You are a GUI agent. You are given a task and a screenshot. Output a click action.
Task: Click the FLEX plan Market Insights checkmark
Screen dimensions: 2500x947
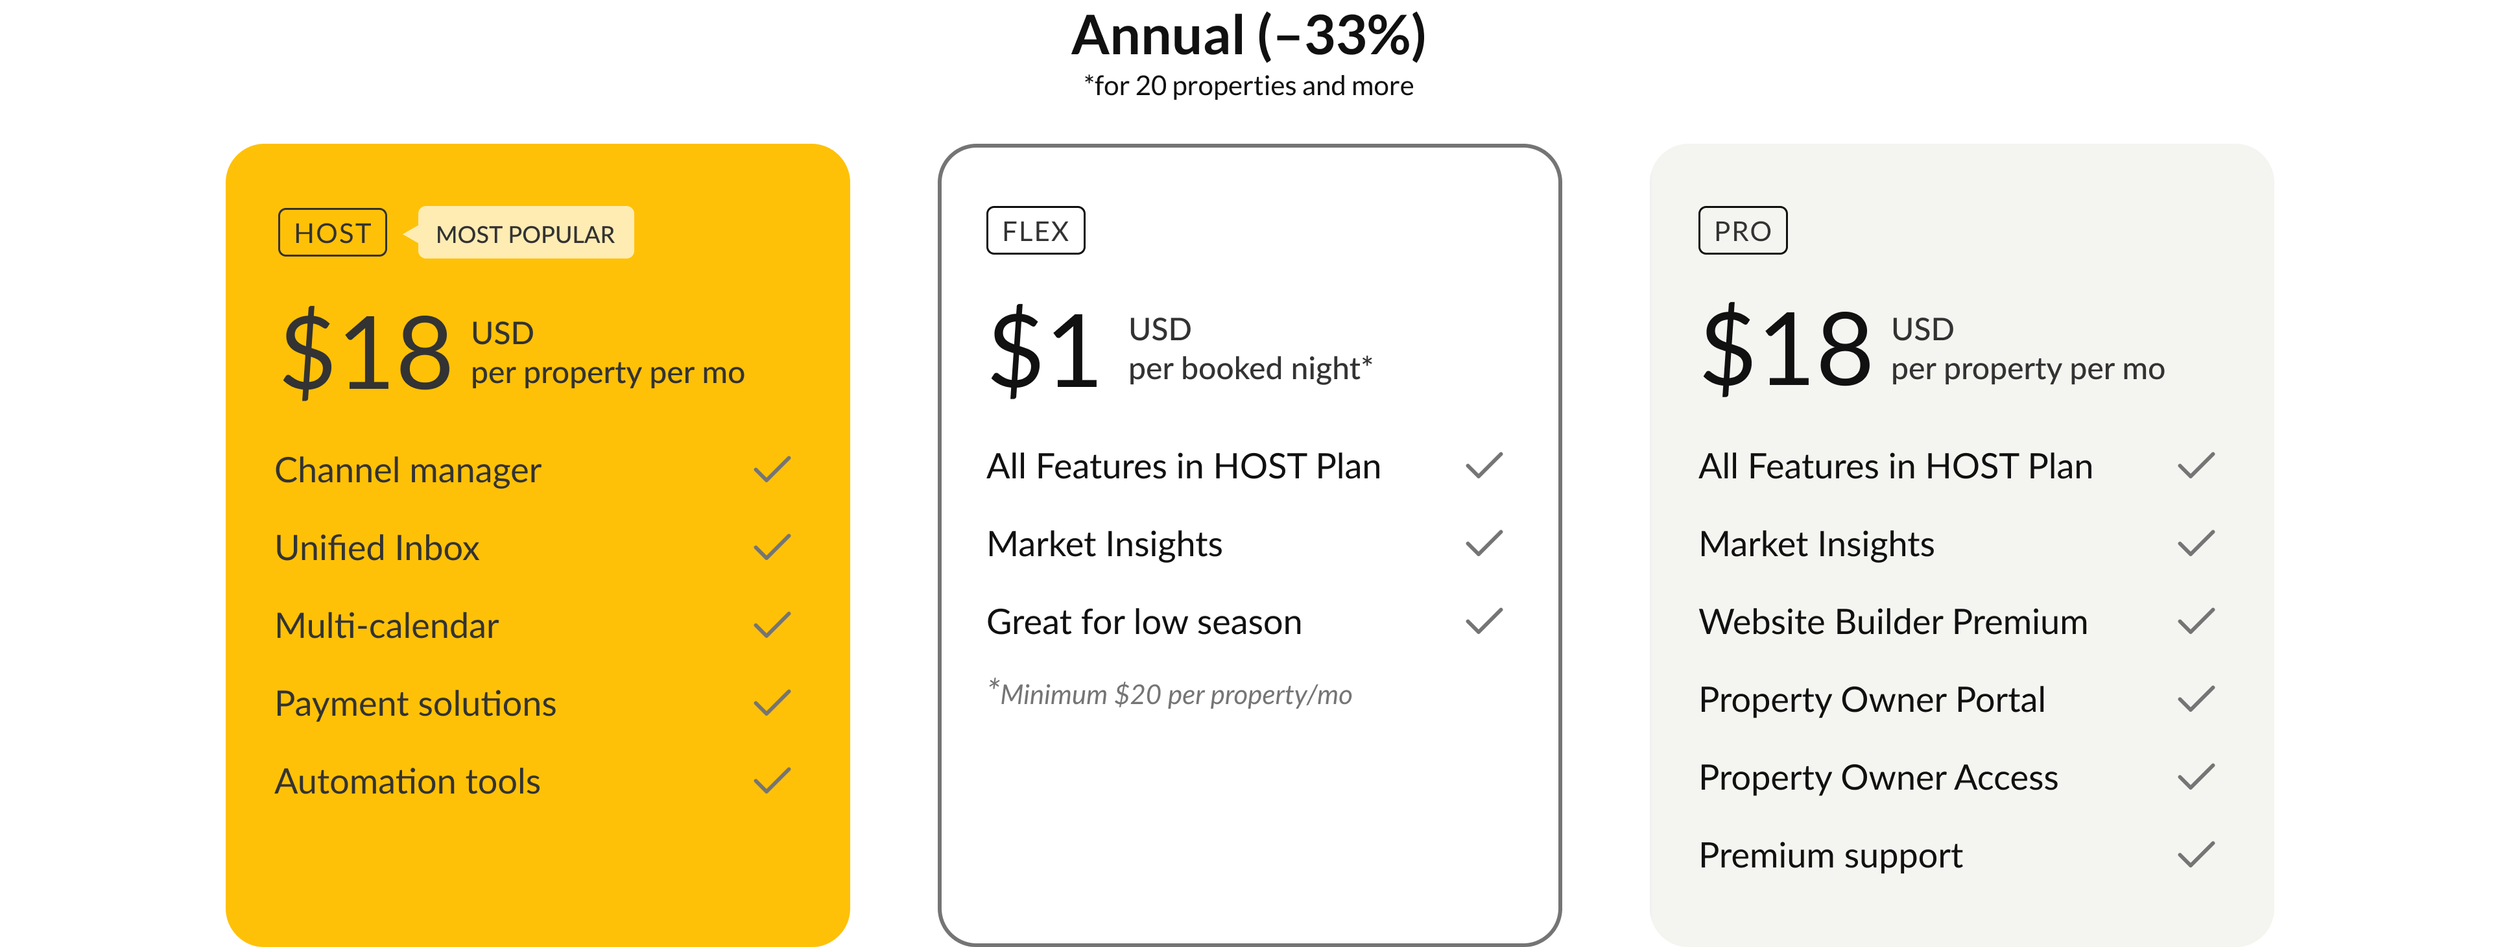(1484, 543)
